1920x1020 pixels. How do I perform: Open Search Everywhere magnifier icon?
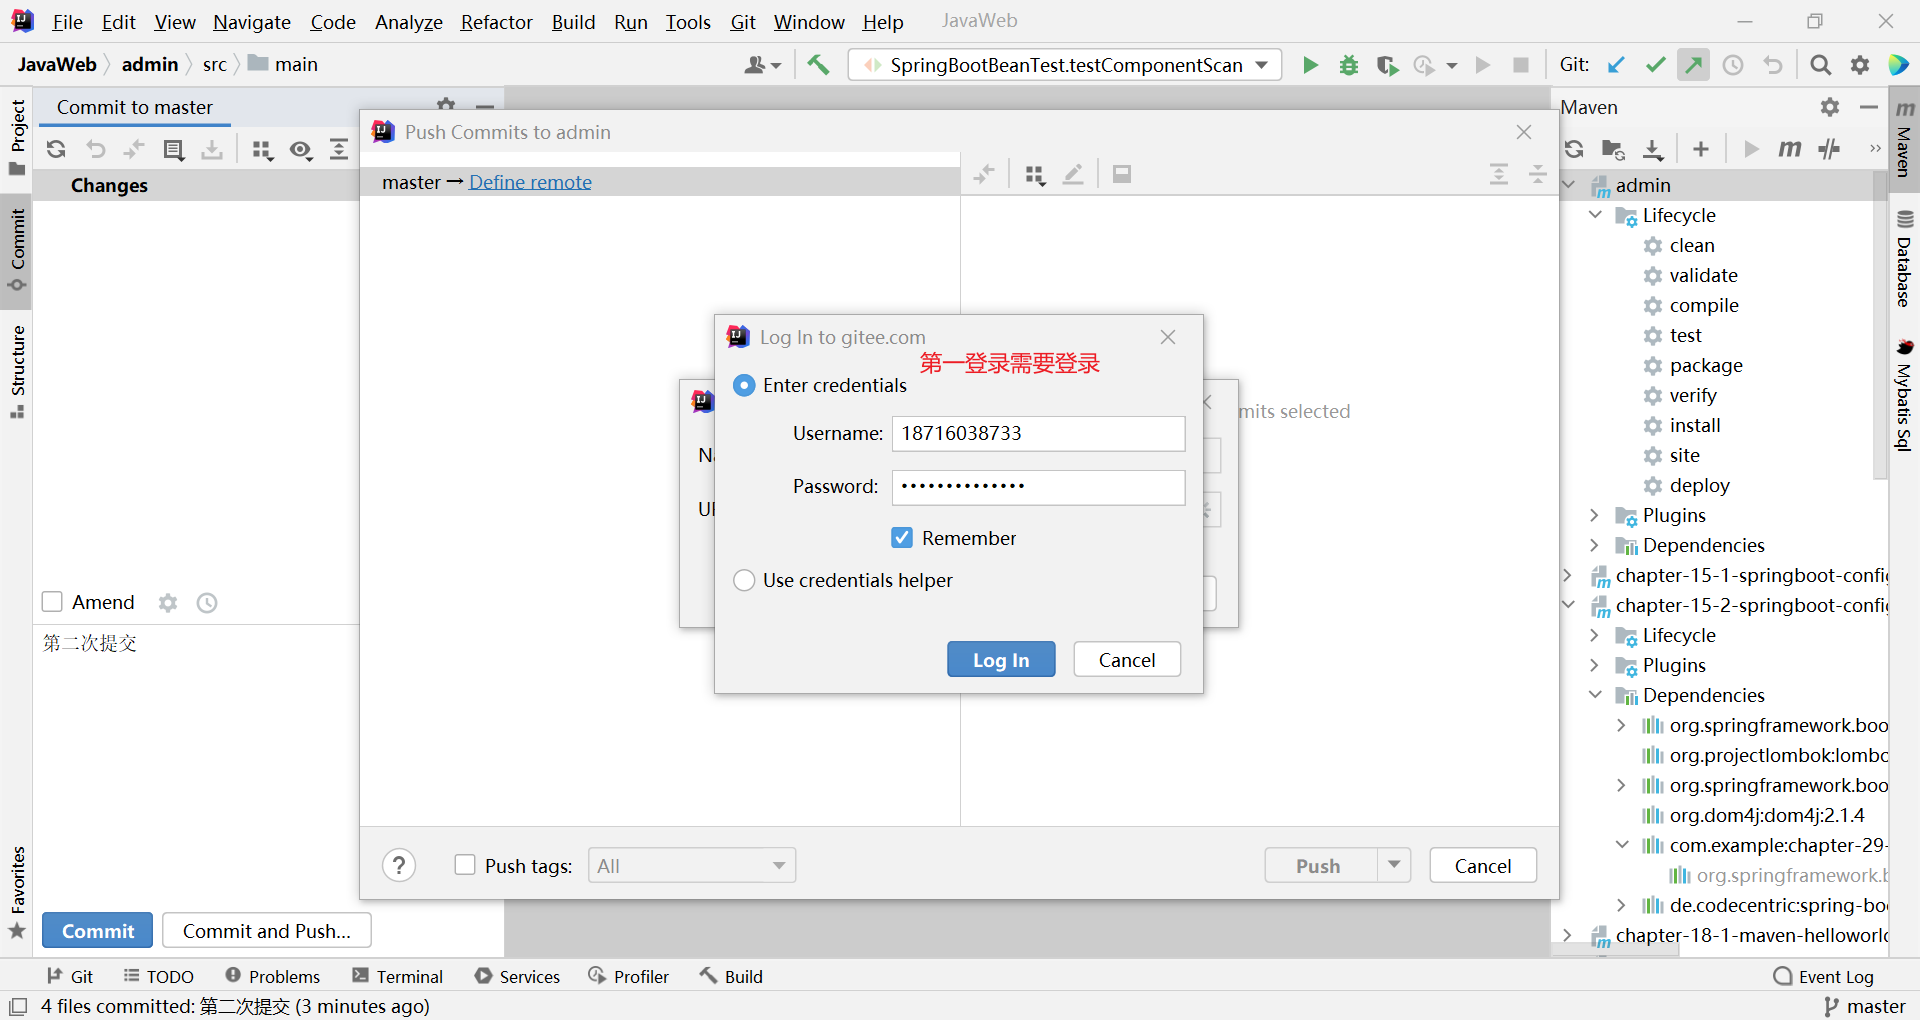(1821, 65)
